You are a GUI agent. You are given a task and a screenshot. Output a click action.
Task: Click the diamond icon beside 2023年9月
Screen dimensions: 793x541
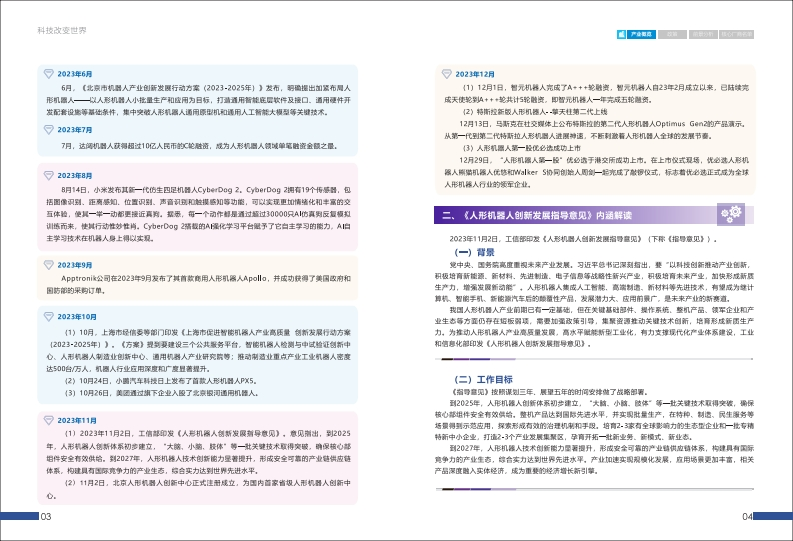click(x=49, y=264)
